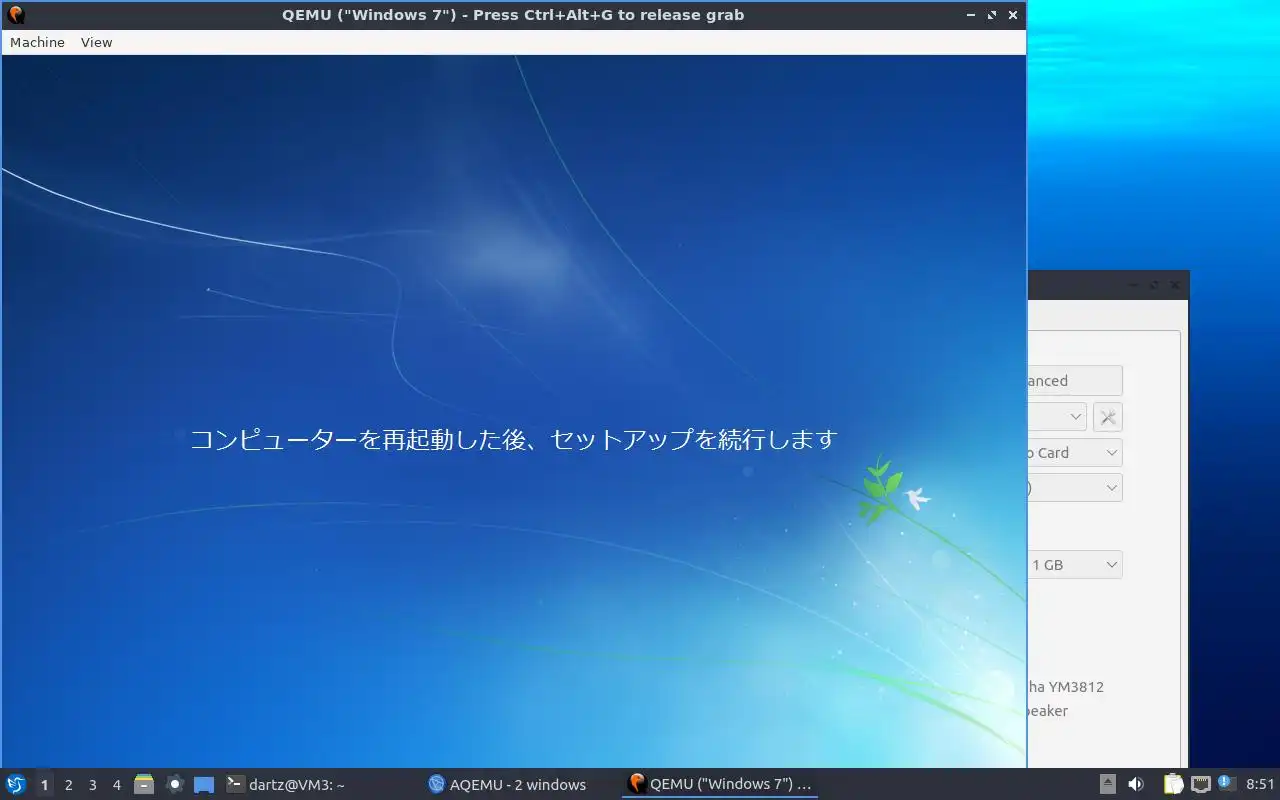Image resolution: width=1280 pixels, height=800 pixels.
Task: Switch to workspace 4
Action: tap(116, 785)
